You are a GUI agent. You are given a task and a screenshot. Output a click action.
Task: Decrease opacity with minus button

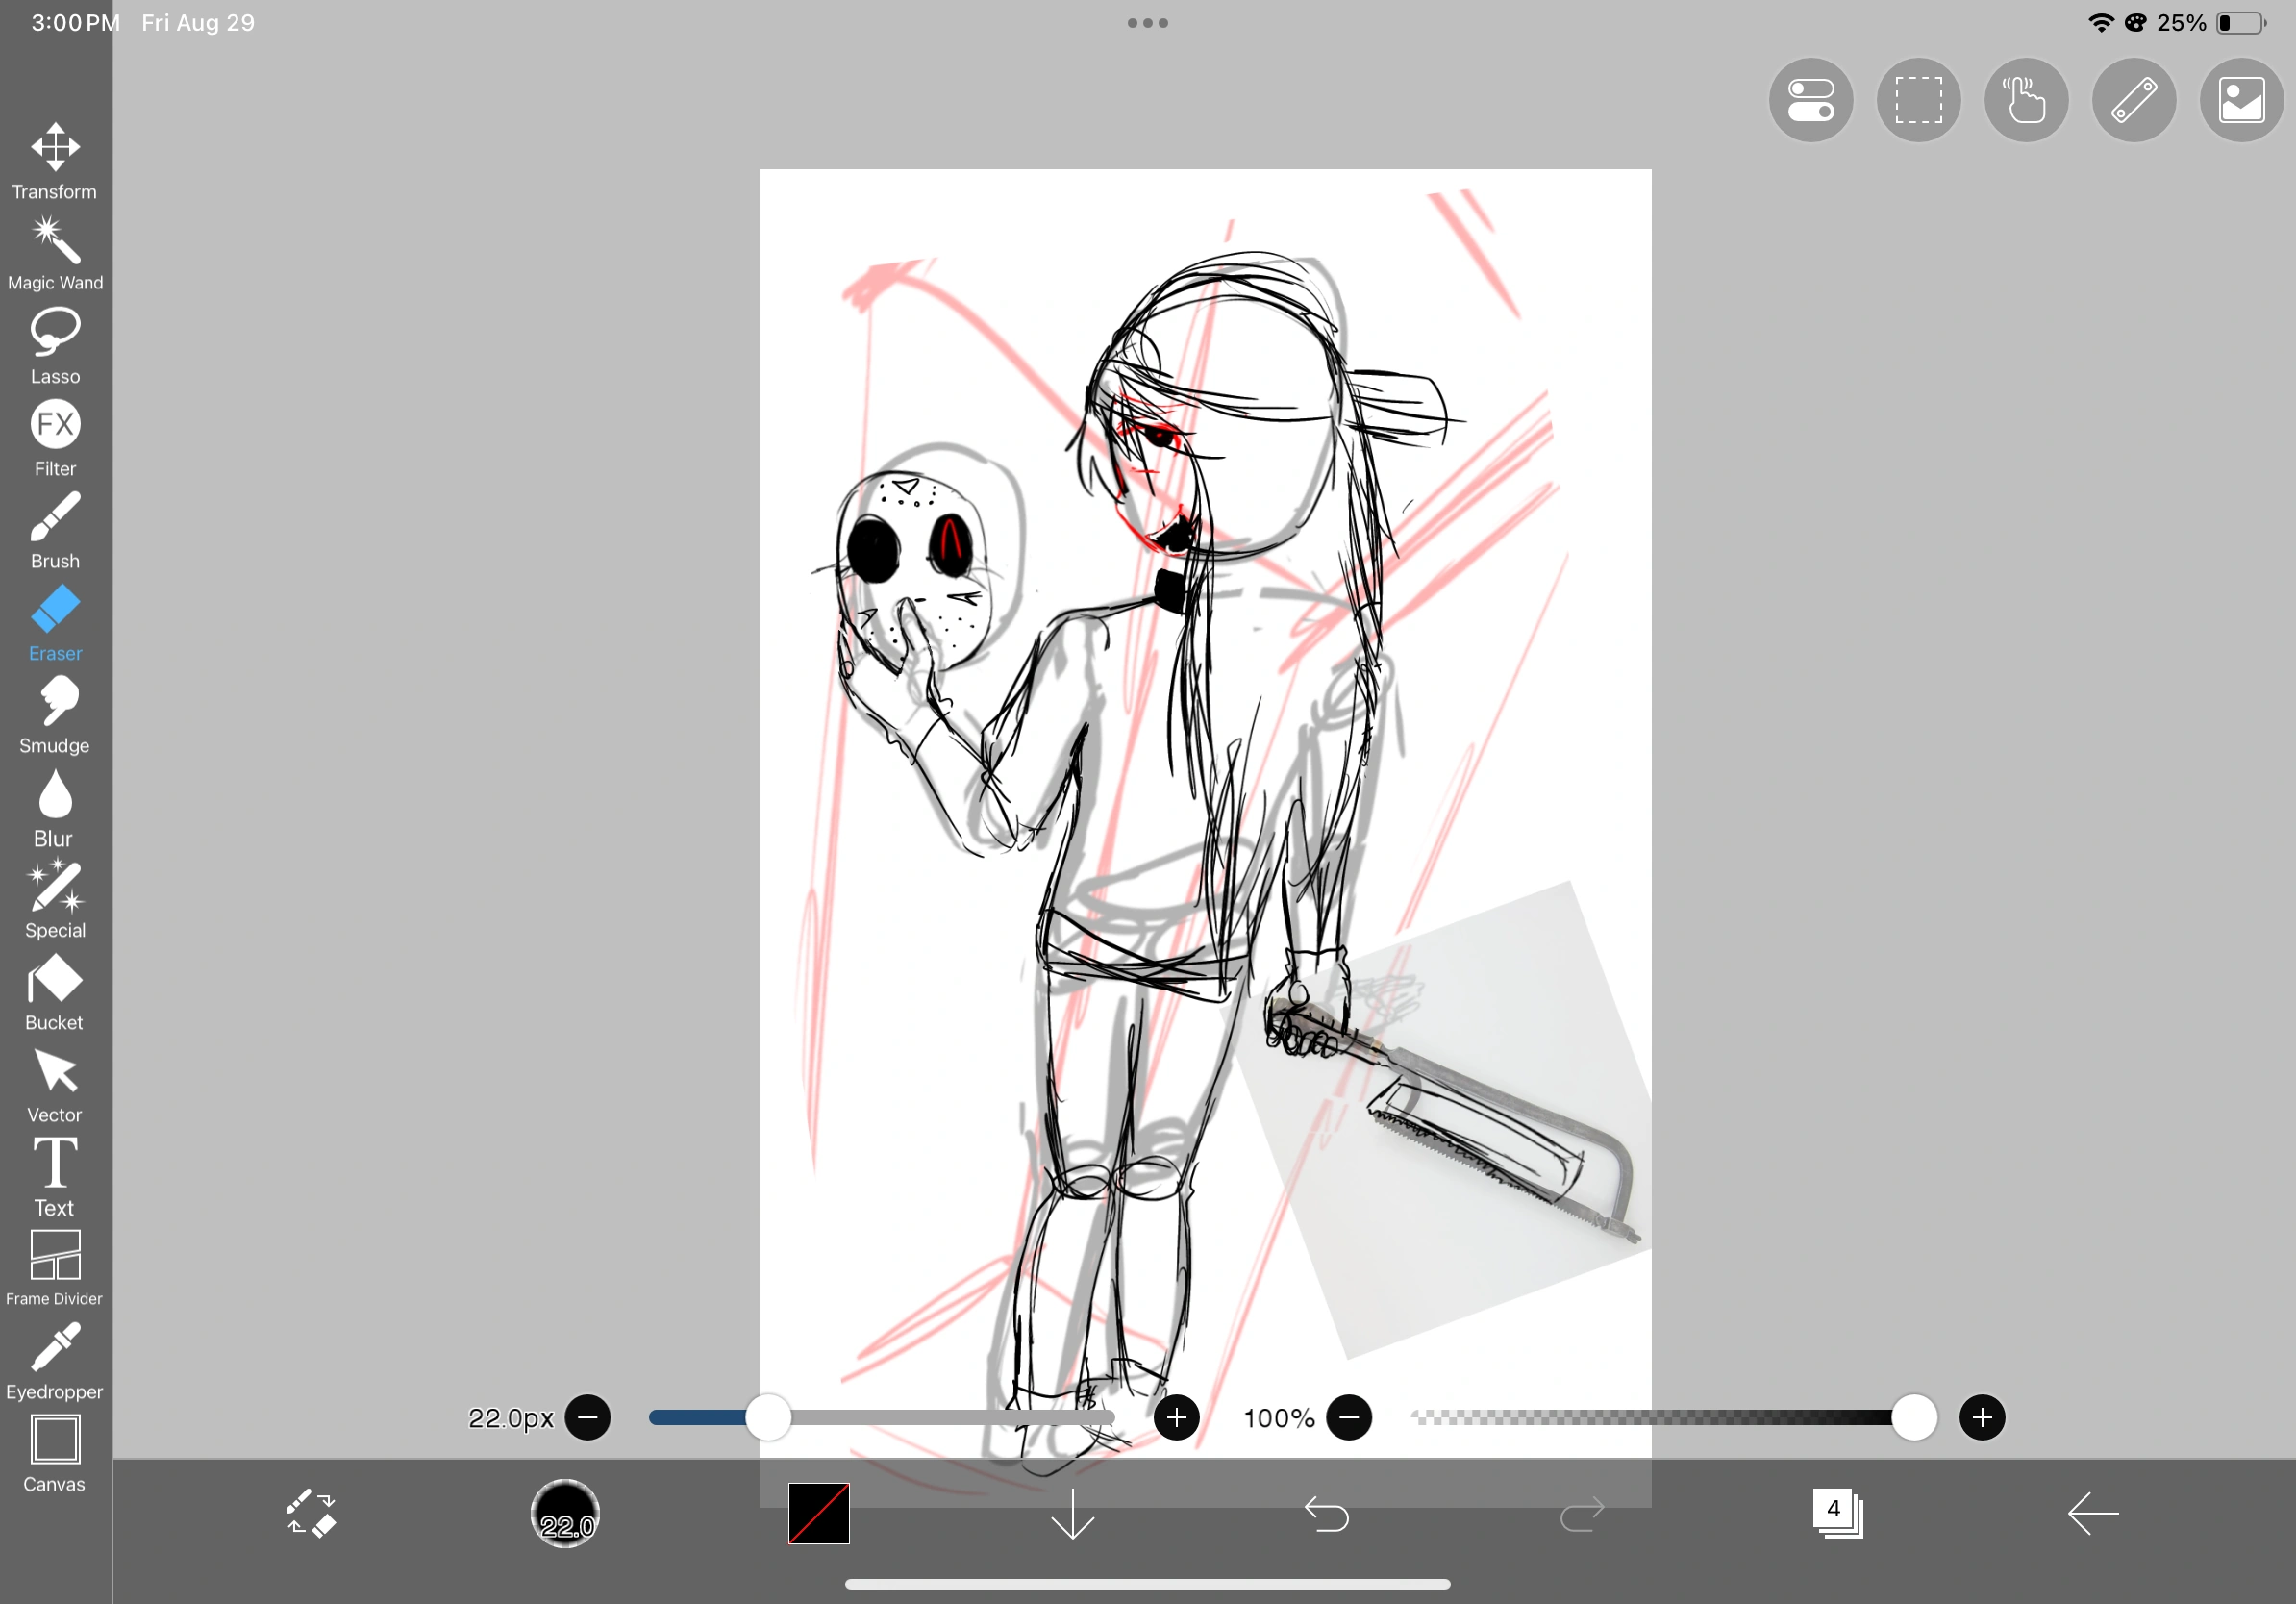pyautogui.click(x=1348, y=1417)
